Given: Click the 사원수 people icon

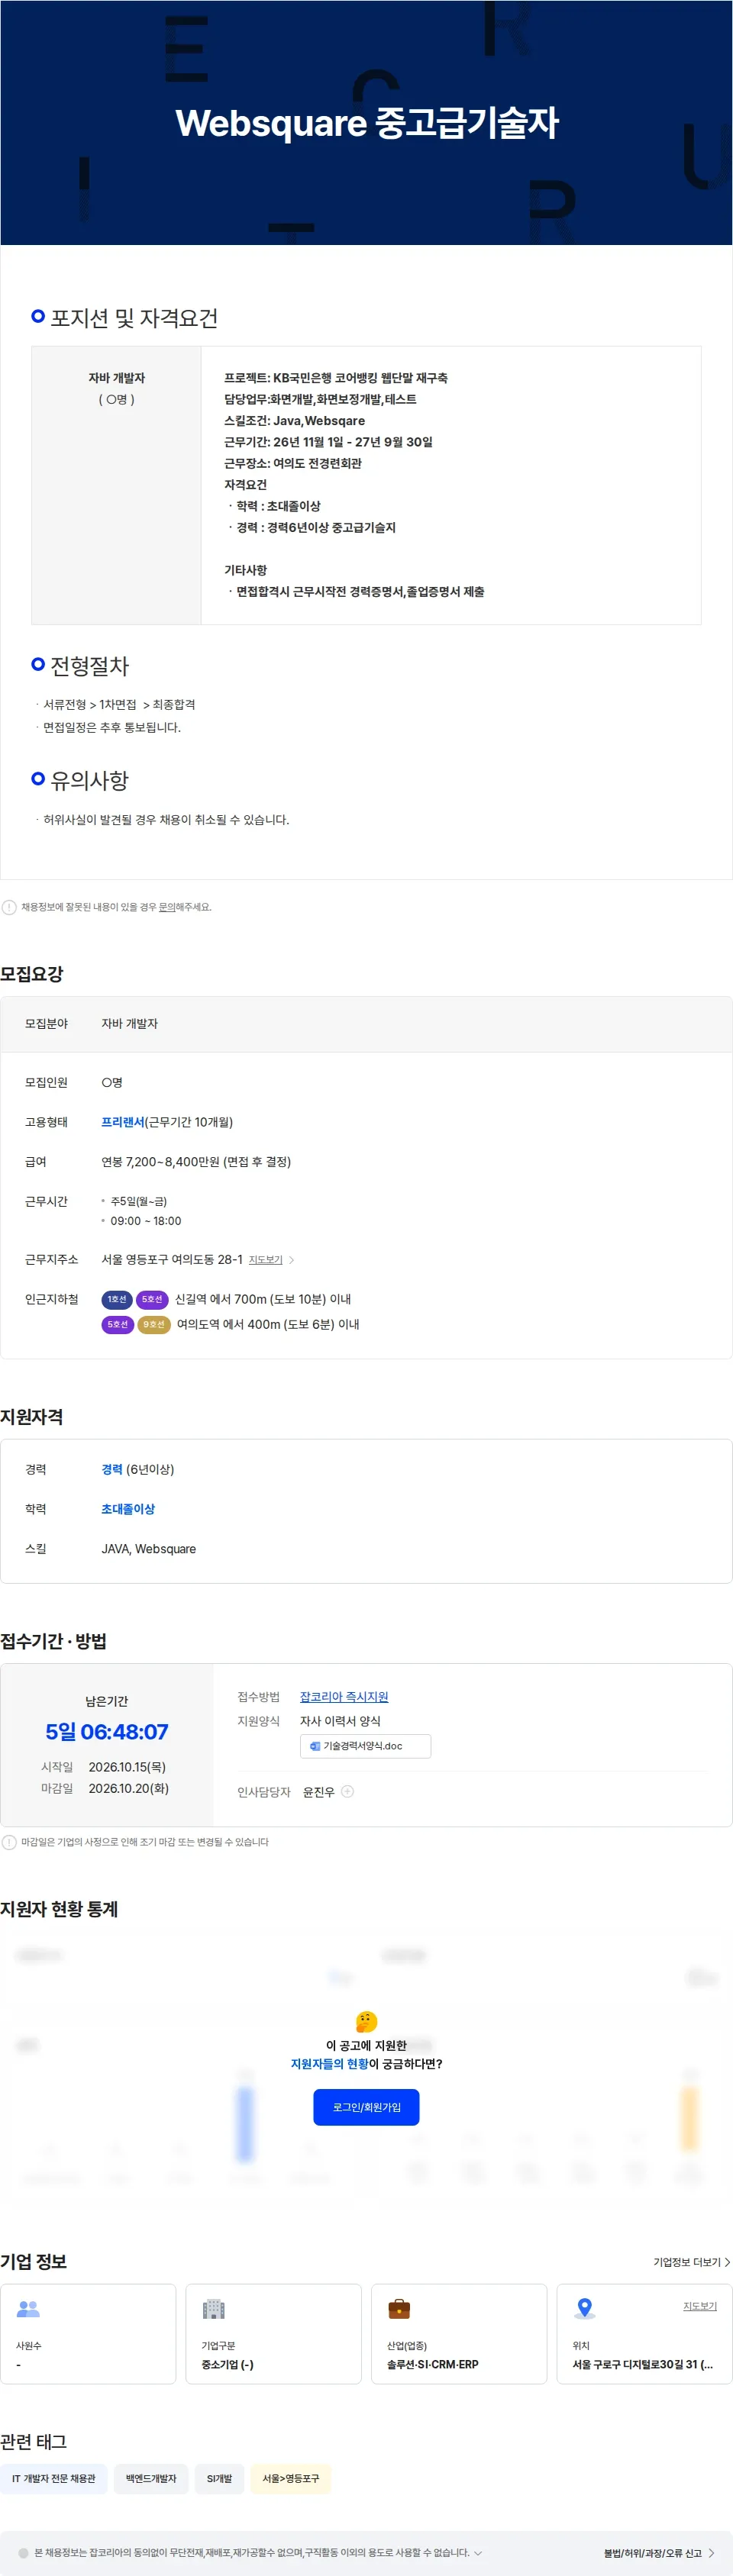Looking at the screenshot, I should pos(28,2309).
